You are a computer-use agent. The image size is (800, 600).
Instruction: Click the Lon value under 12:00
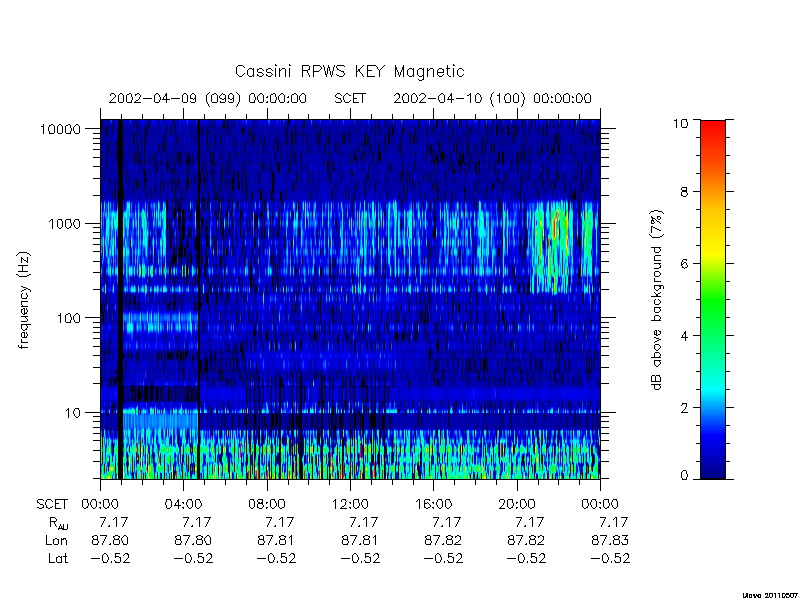360,540
